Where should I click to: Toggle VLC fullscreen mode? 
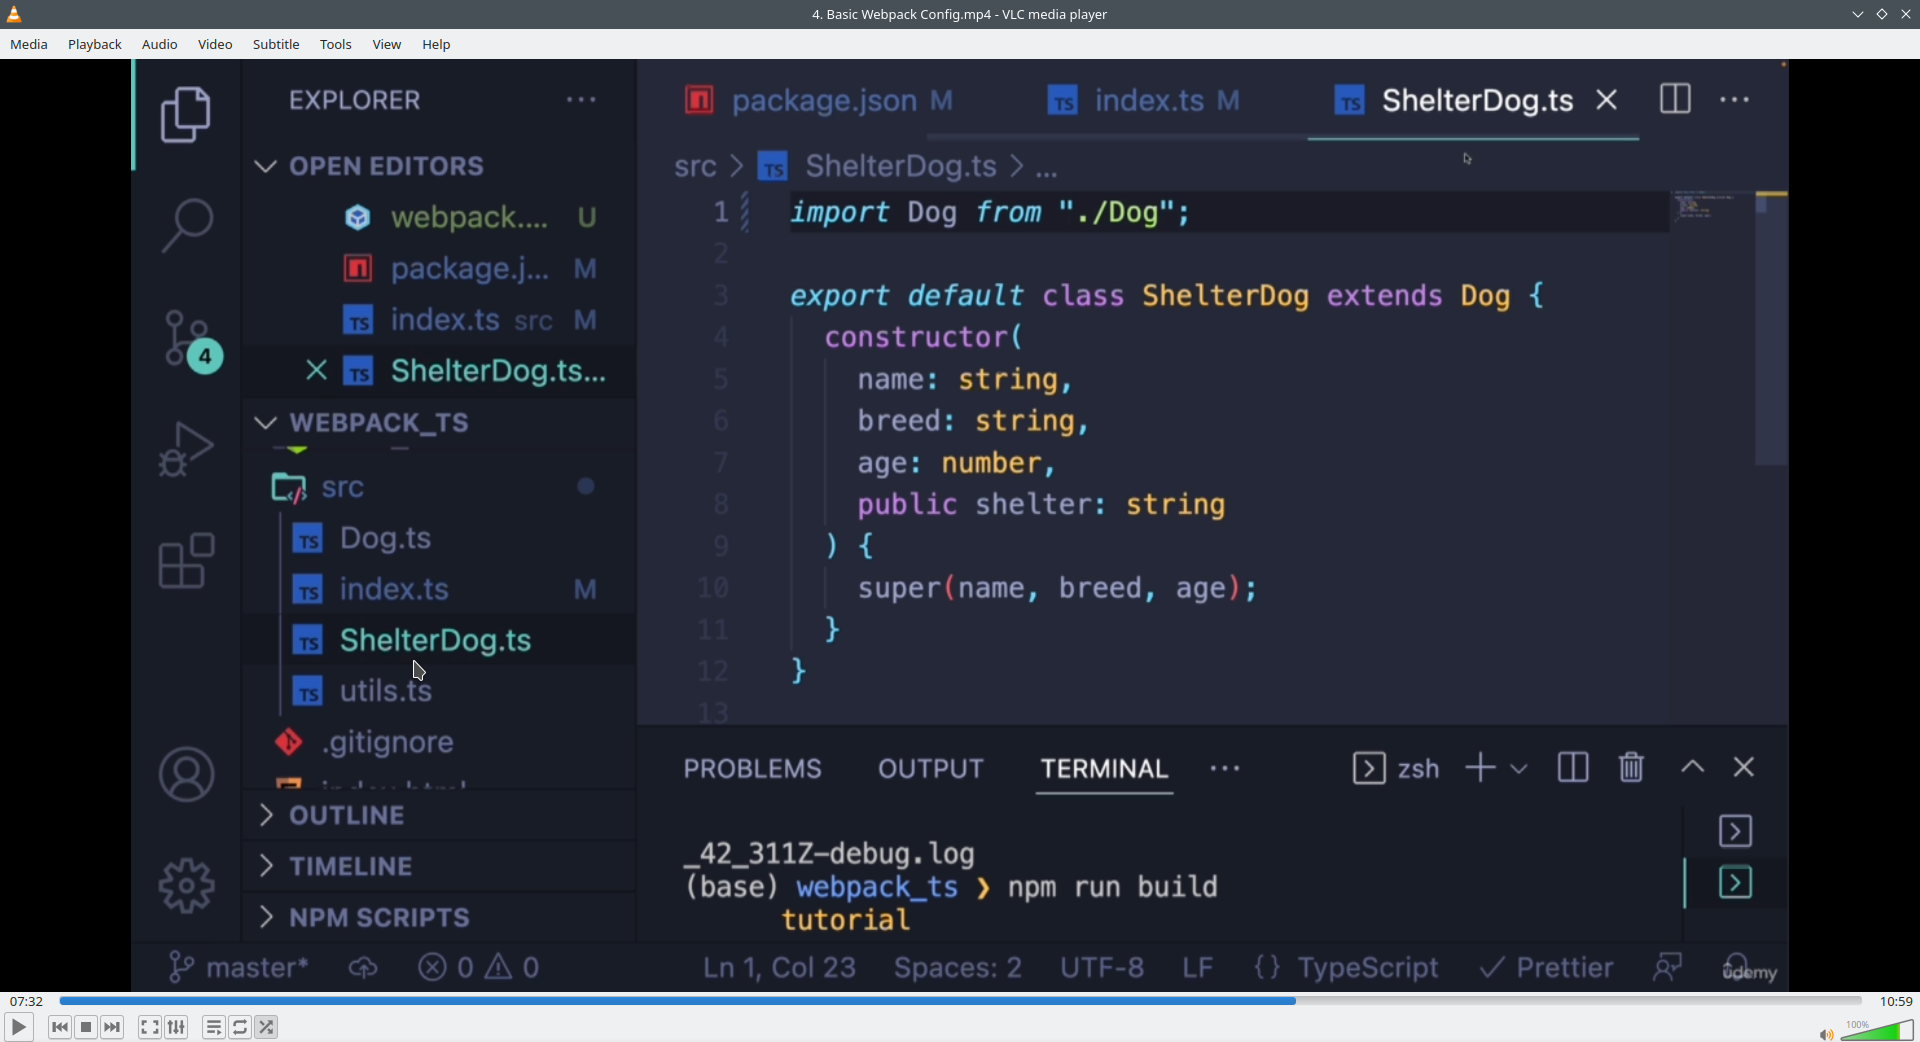(x=150, y=1027)
